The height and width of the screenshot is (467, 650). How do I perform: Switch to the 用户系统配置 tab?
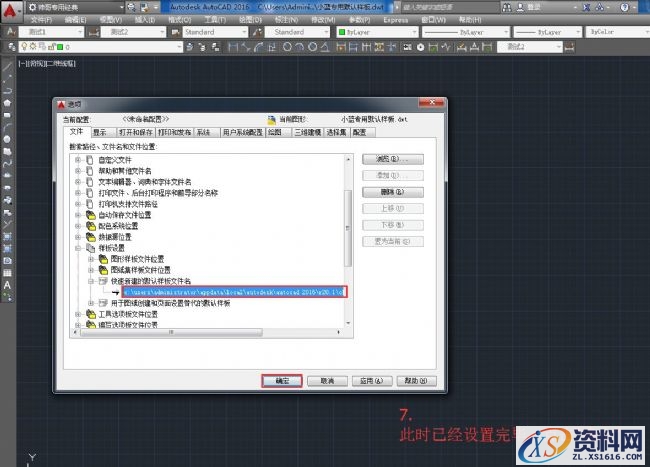(x=243, y=132)
